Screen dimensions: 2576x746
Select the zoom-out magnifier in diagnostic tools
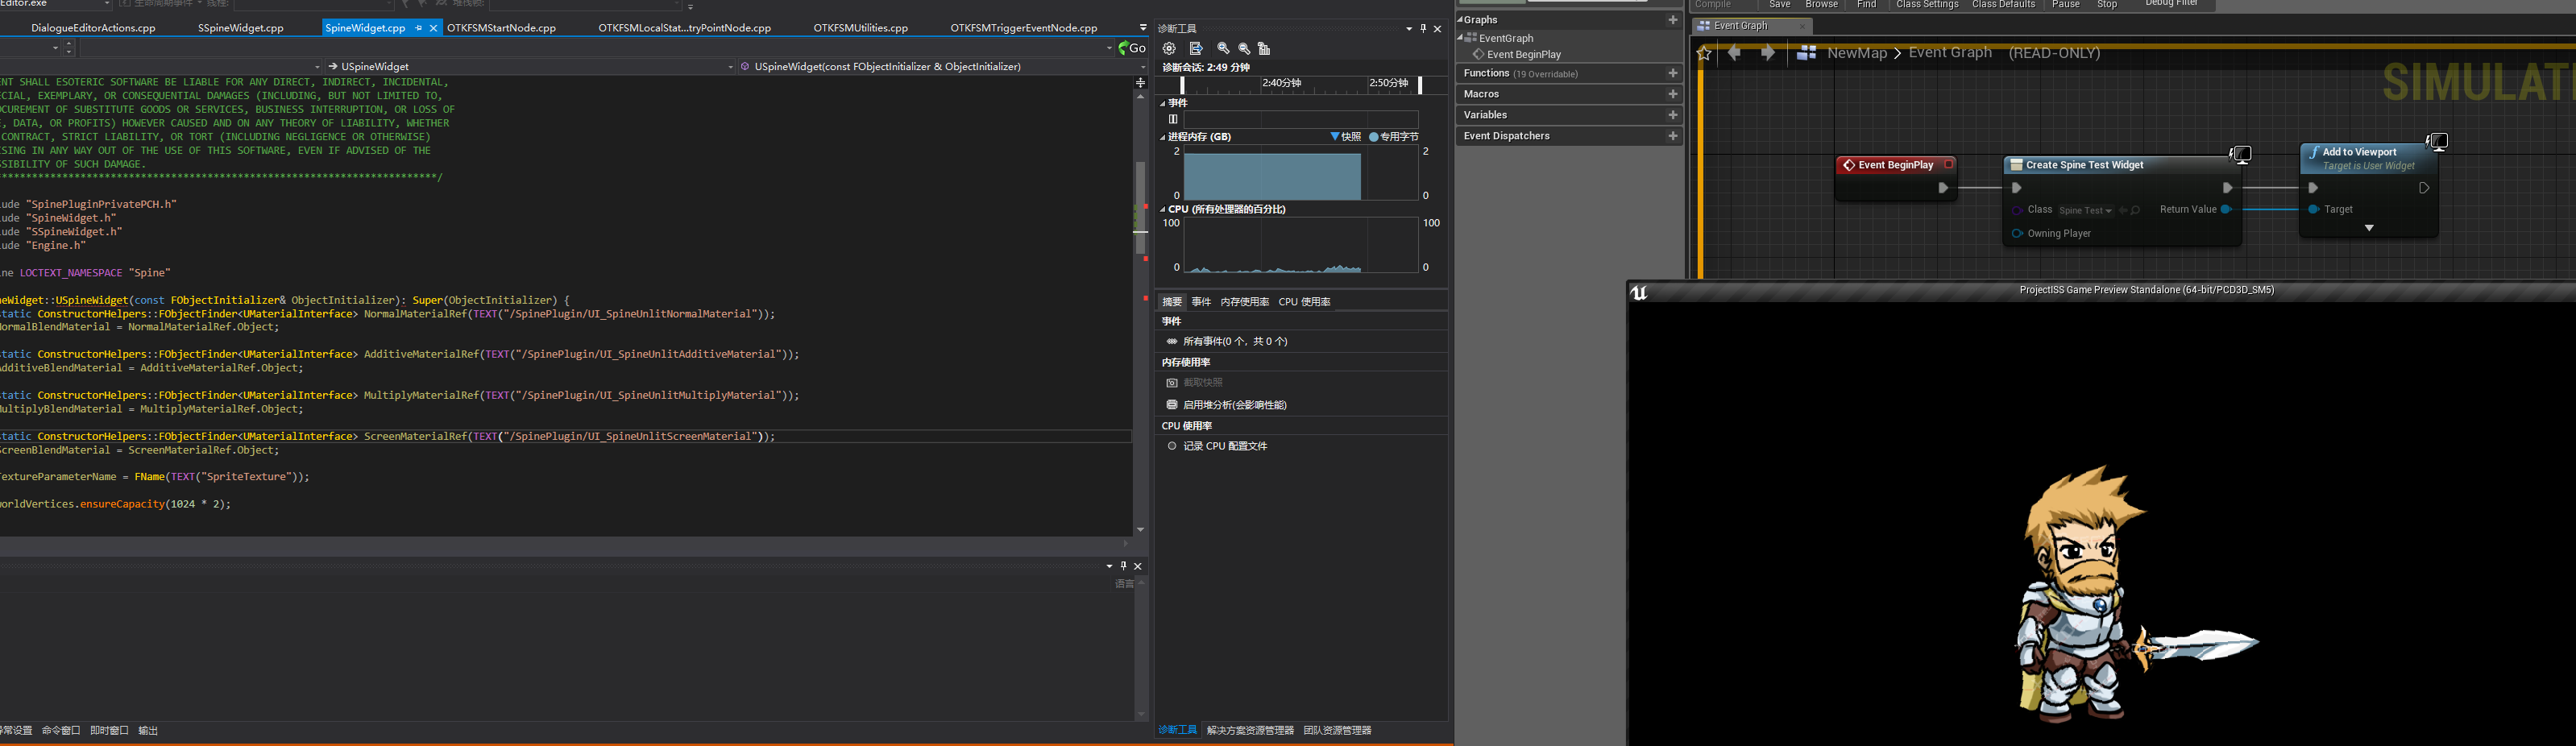tap(1244, 48)
